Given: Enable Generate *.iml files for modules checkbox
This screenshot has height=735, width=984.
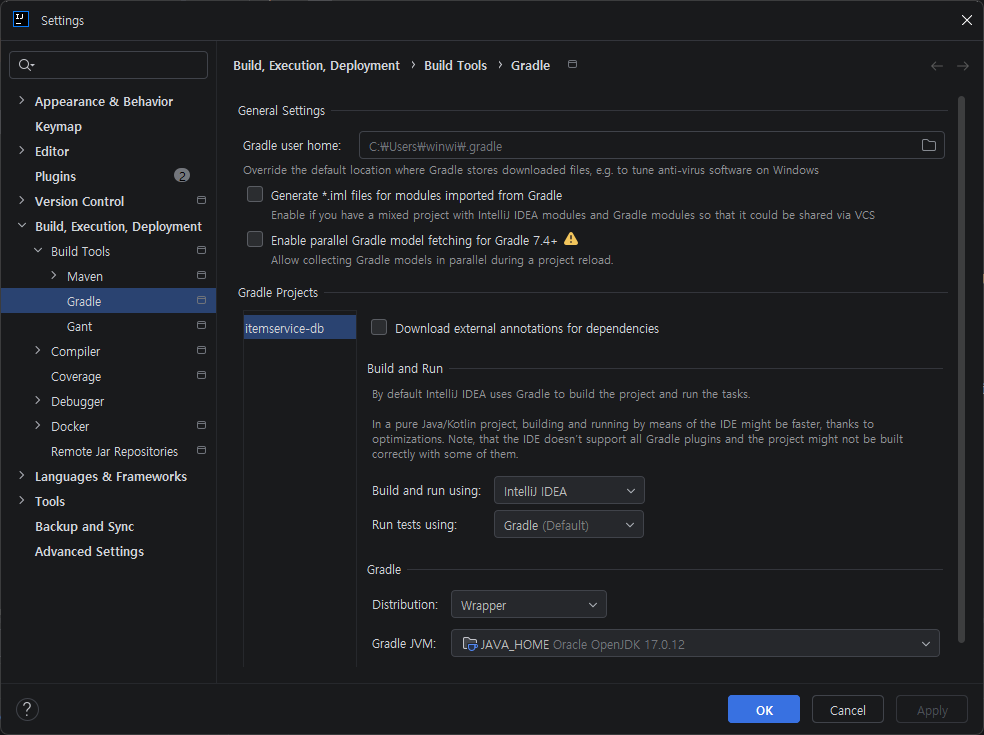Looking at the screenshot, I should pyautogui.click(x=255, y=195).
